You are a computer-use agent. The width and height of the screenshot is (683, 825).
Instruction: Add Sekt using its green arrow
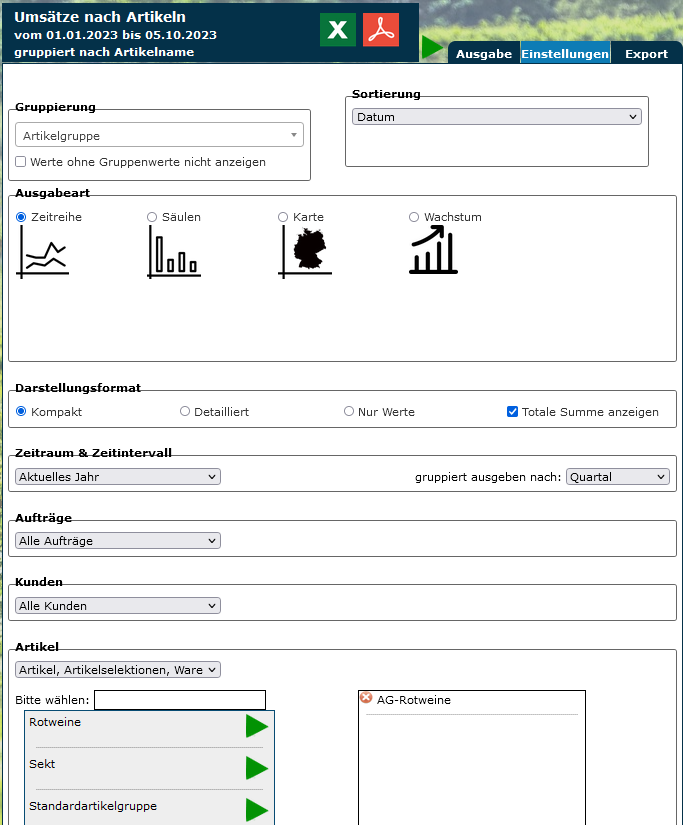pyautogui.click(x=257, y=768)
